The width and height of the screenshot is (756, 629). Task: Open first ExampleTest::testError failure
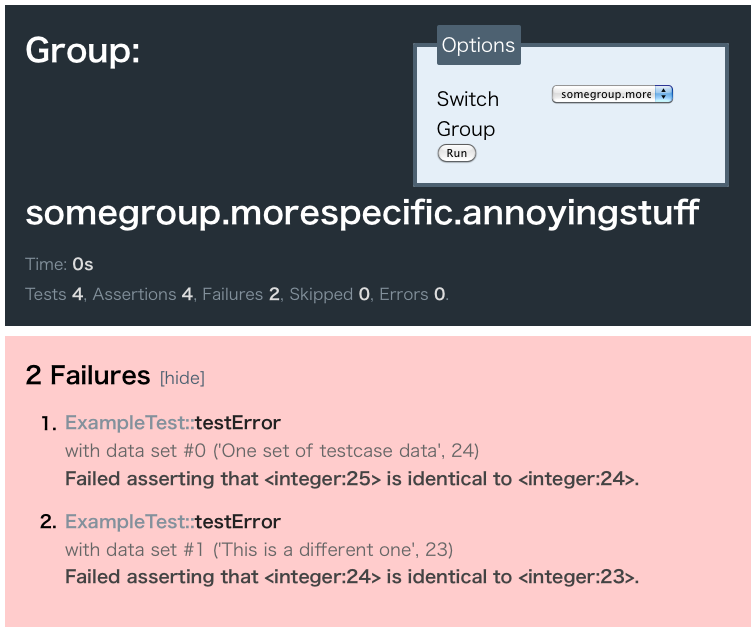tap(173, 423)
